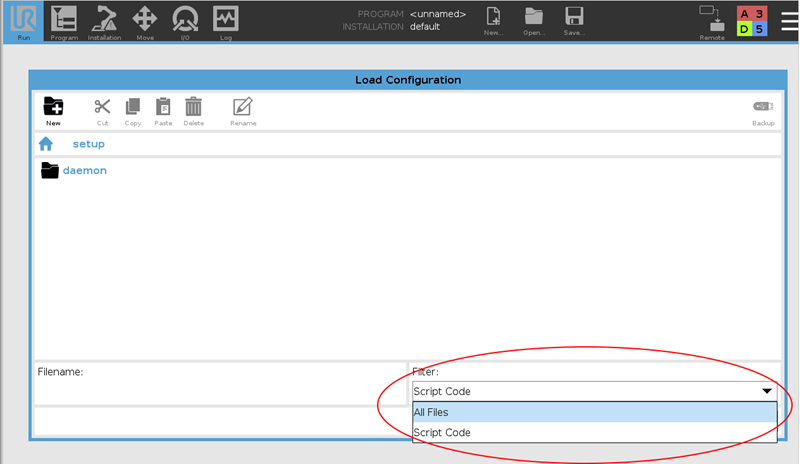This screenshot has height=464, width=800.
Task: Click the Backup USB icon
Action: click(x=763, y=111)
